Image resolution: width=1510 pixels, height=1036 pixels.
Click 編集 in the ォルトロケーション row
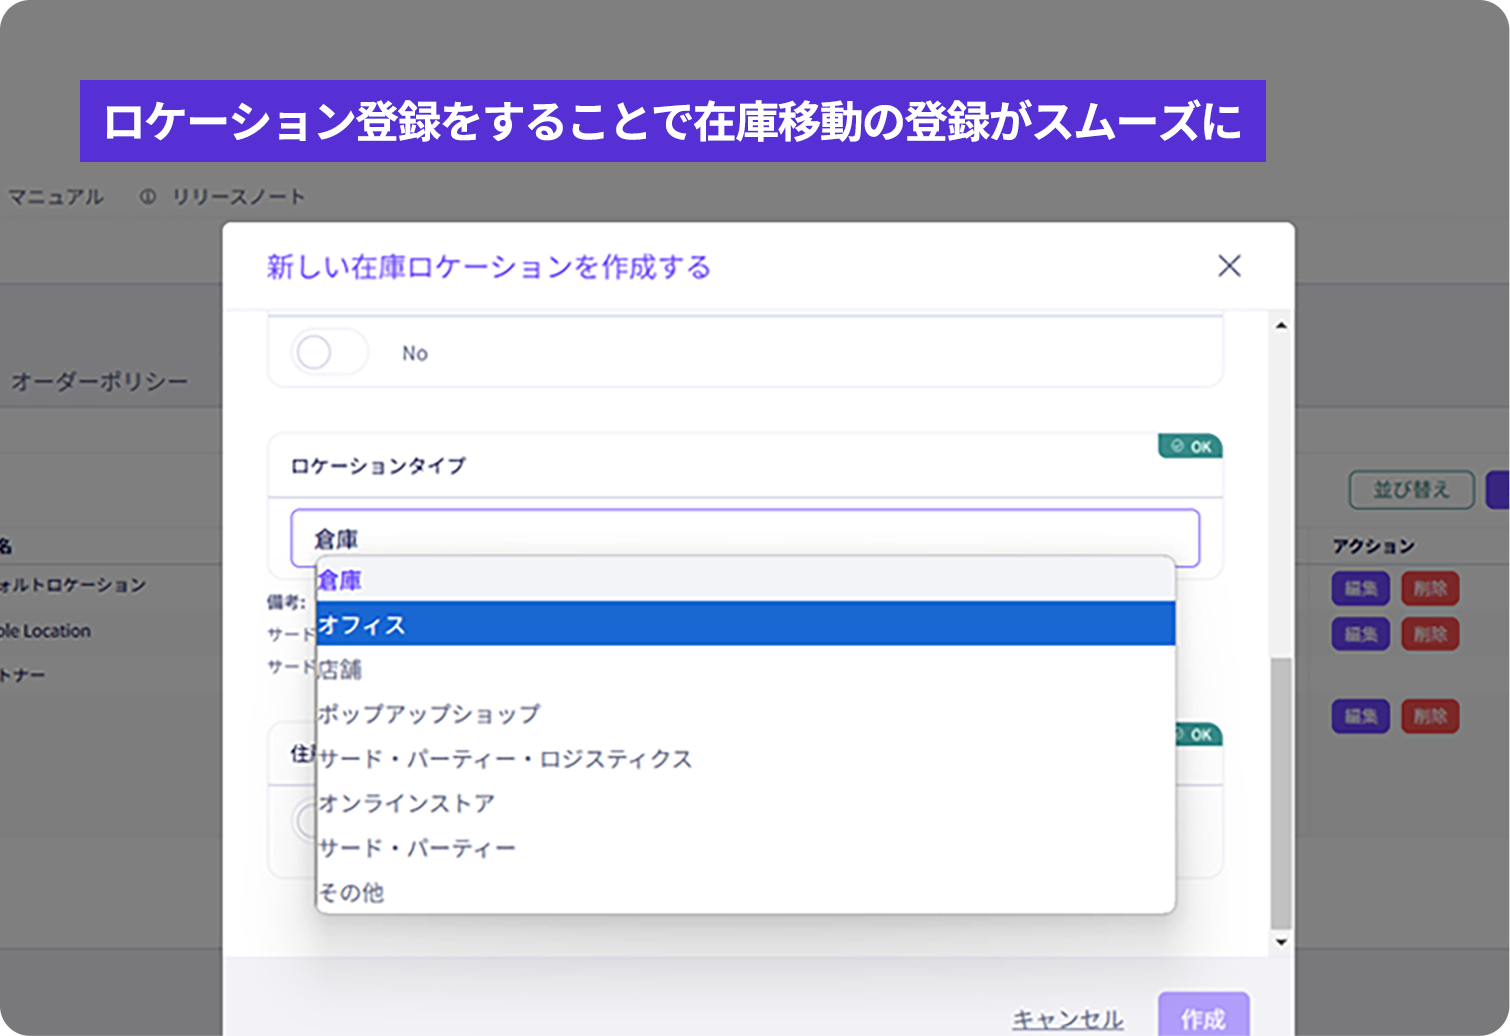point(1360,589)
